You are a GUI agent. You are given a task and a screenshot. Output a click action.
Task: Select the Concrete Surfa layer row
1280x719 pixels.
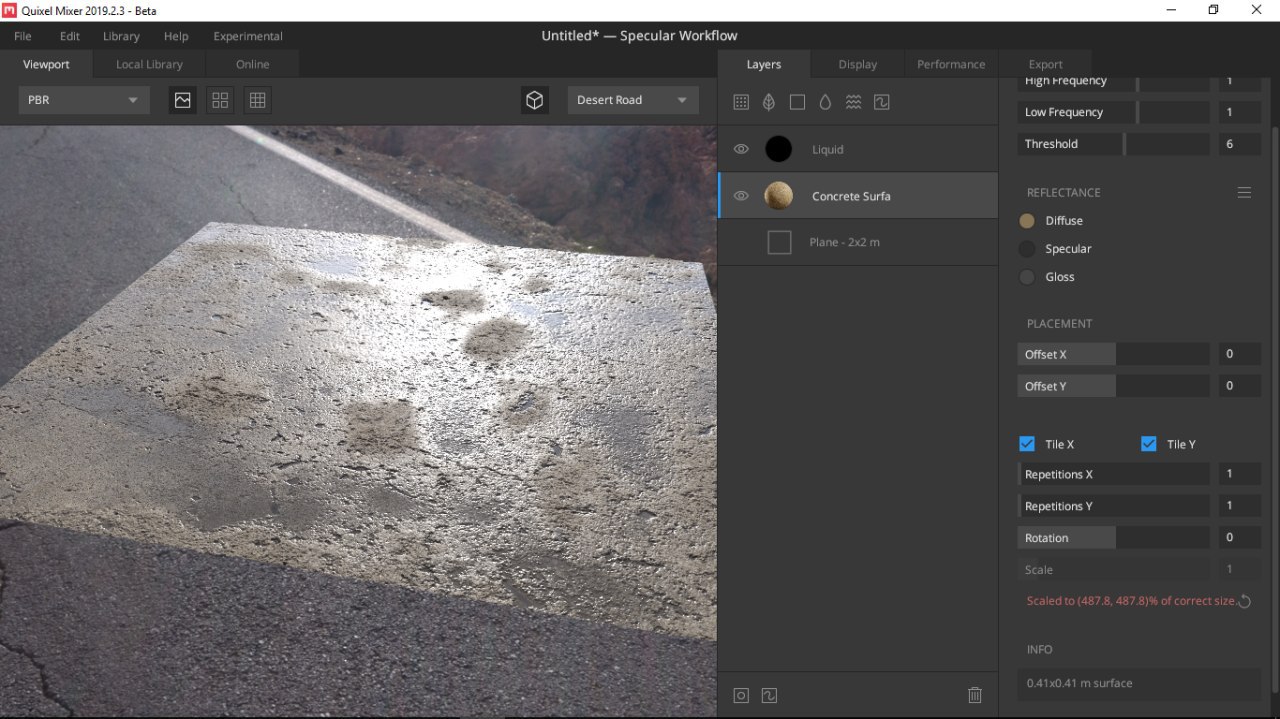(858, 196)
